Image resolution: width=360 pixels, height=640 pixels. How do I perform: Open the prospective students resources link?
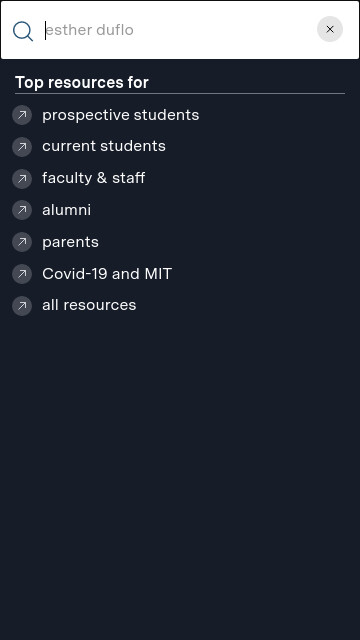[120, 115]
